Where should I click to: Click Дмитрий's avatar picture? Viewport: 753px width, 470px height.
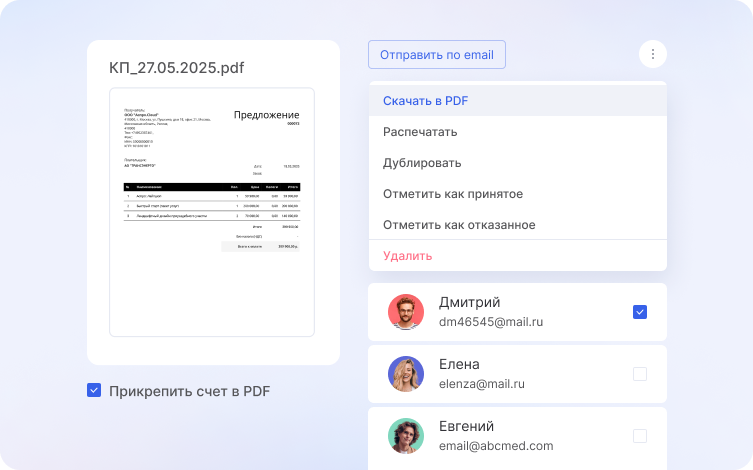pos(406,312)
